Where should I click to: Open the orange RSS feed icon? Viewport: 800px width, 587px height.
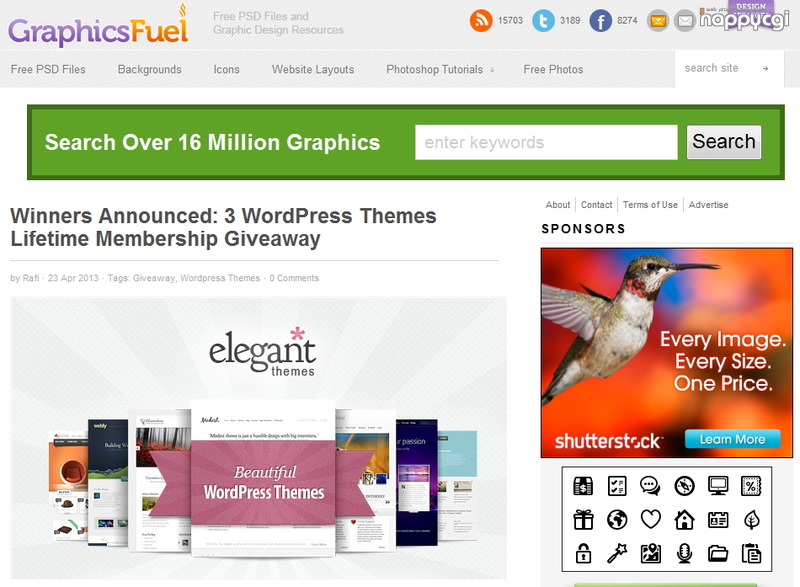click(x=481, y=20)
